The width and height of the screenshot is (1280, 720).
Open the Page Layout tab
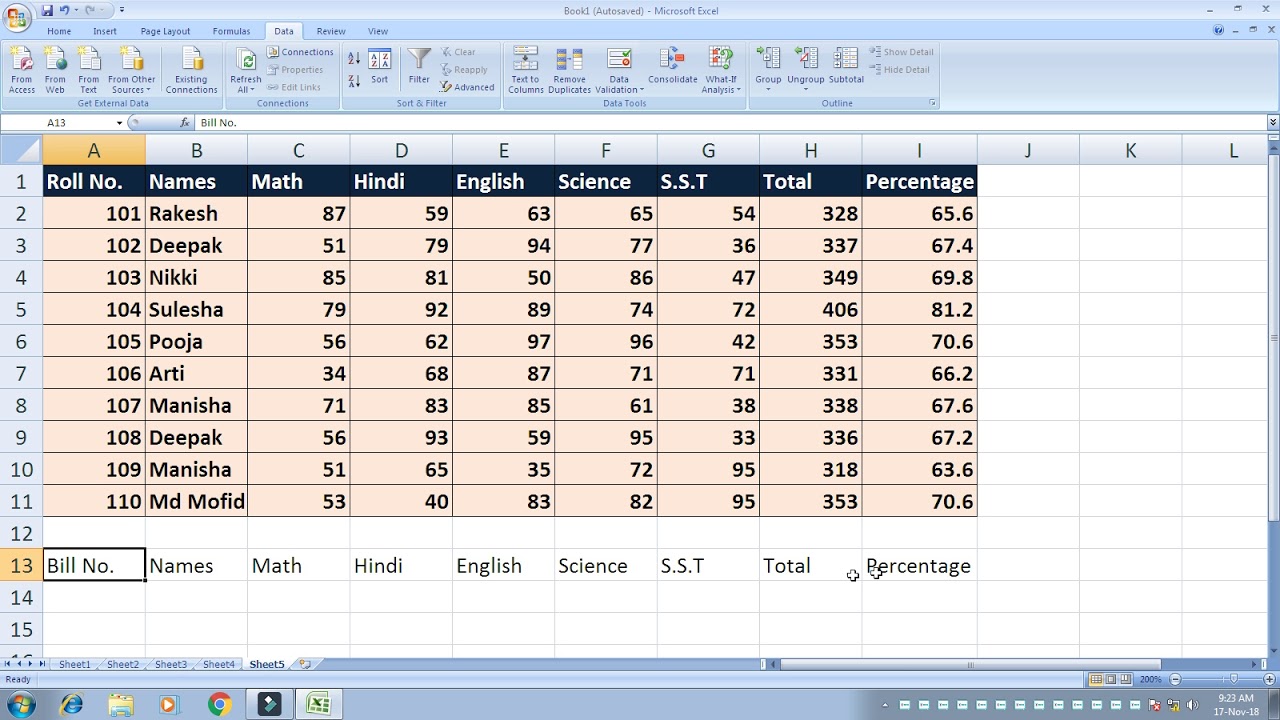tap(165, 31)
